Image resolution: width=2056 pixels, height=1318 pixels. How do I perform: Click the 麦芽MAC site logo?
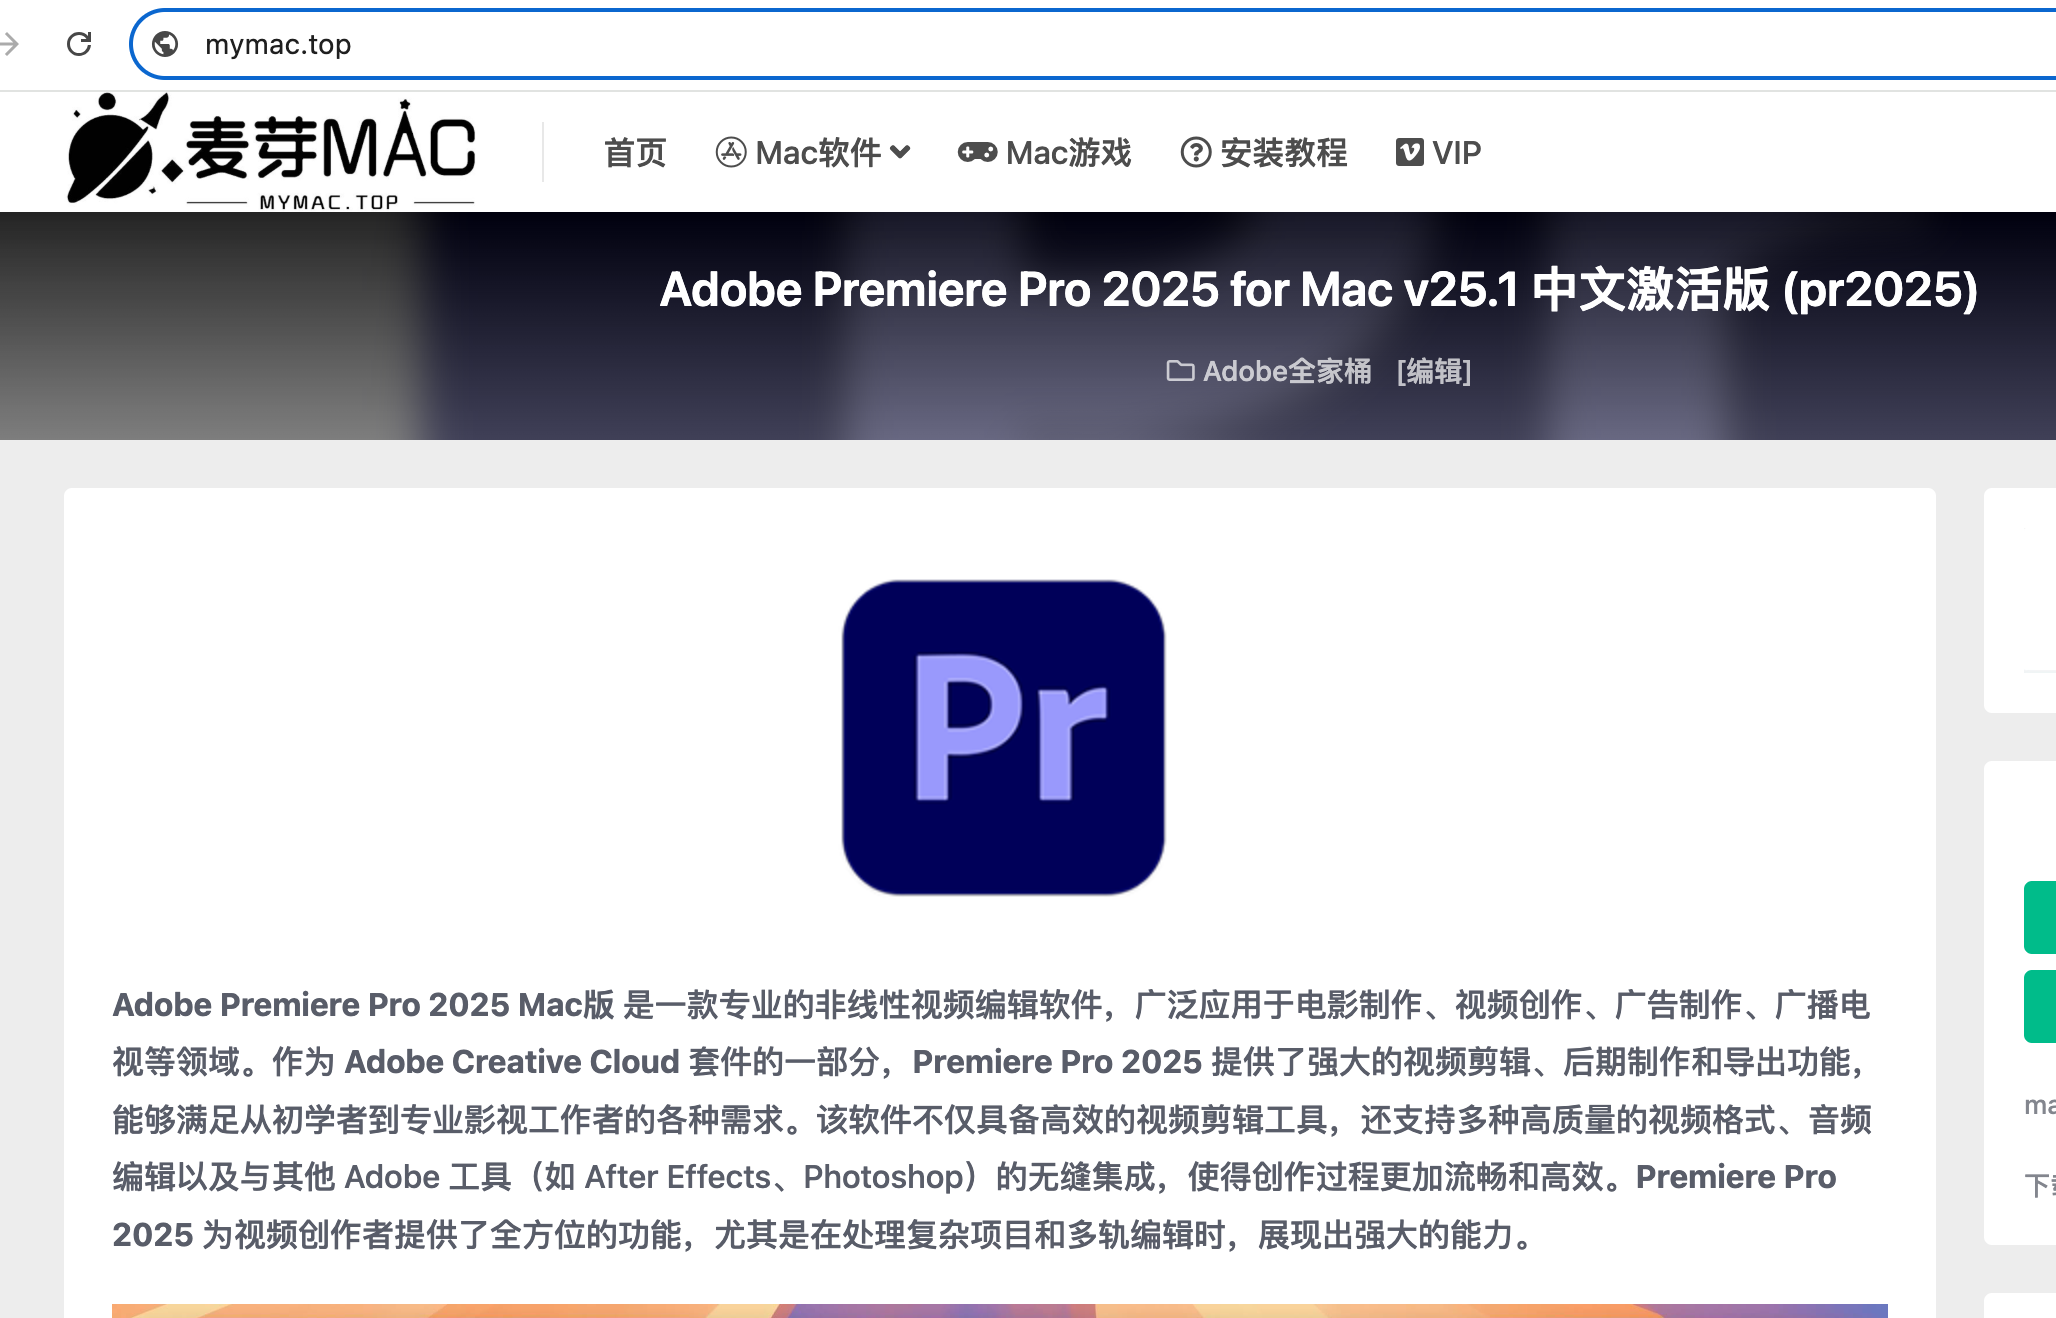click(x=271, y=151)
